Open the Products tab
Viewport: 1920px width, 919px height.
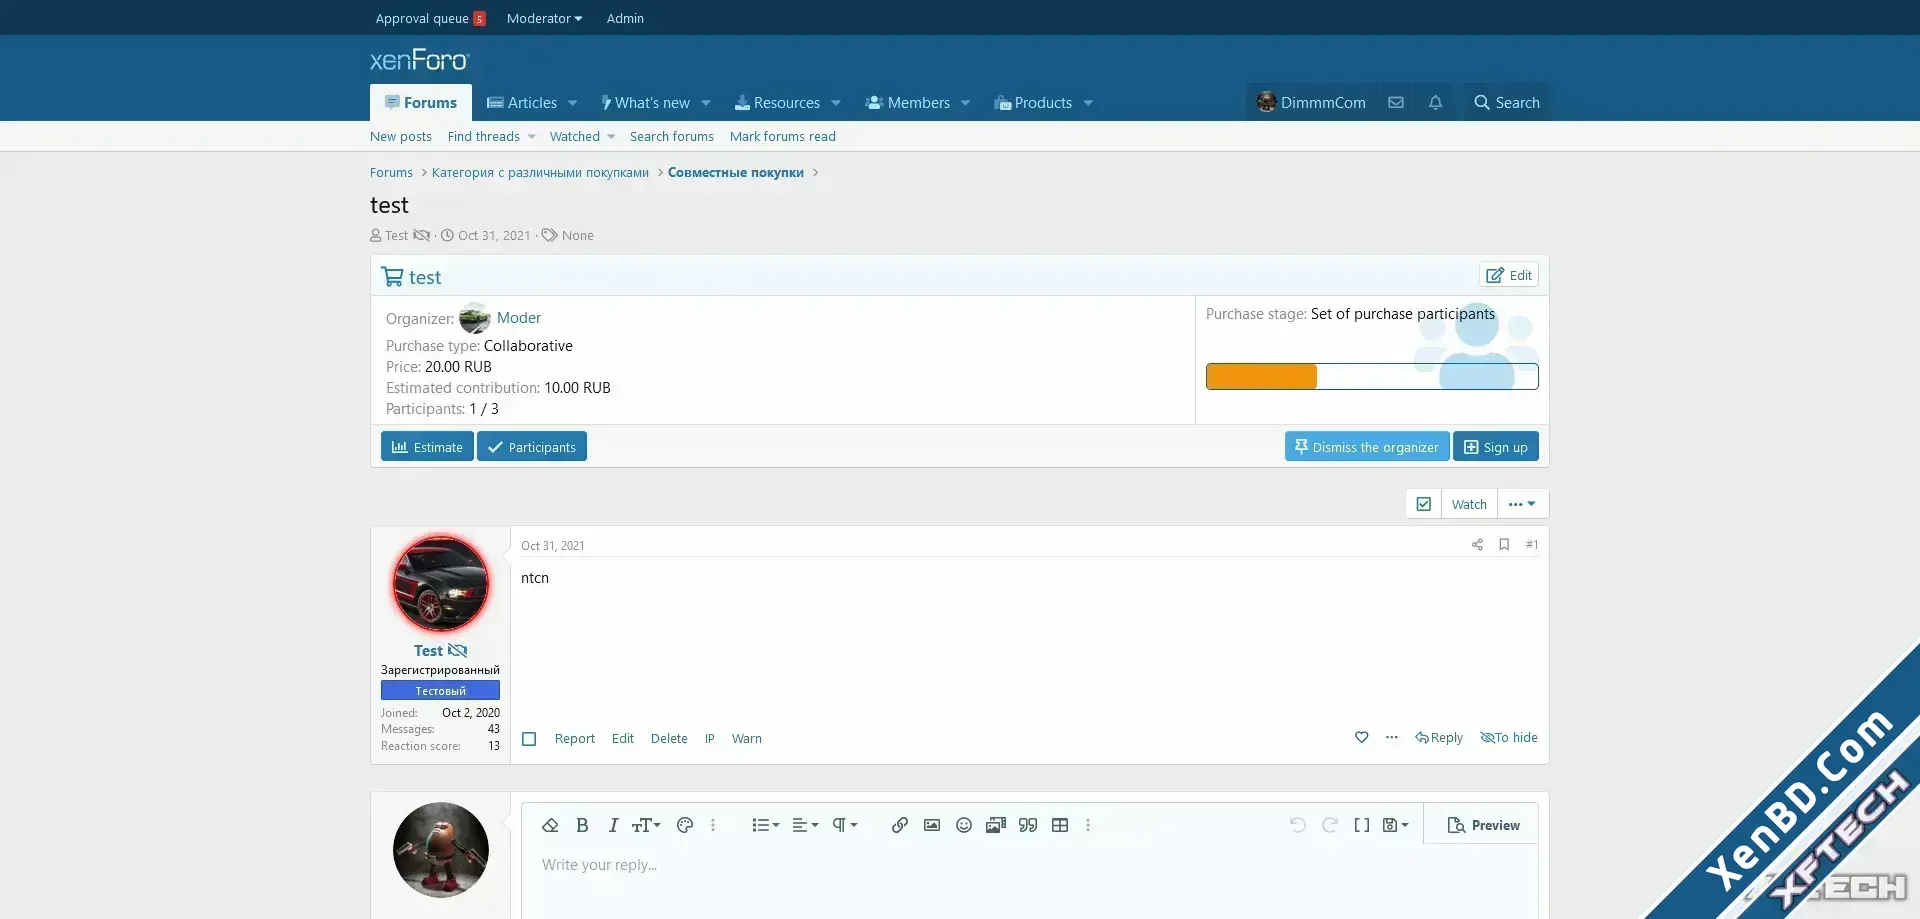1033,102
